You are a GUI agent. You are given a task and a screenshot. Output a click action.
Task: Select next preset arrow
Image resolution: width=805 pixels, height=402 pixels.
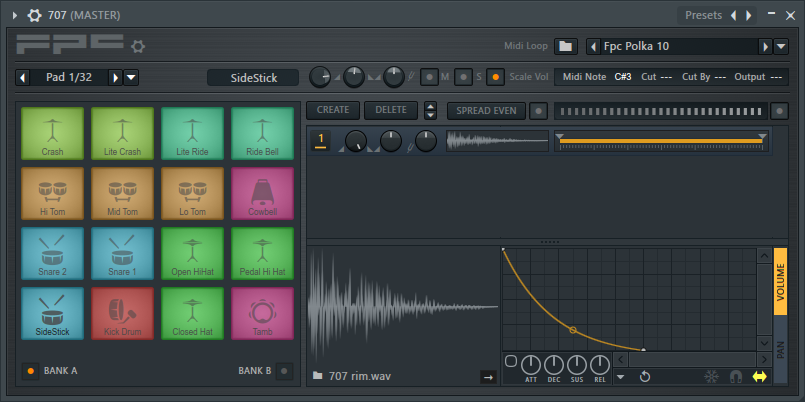coord(749,15)
